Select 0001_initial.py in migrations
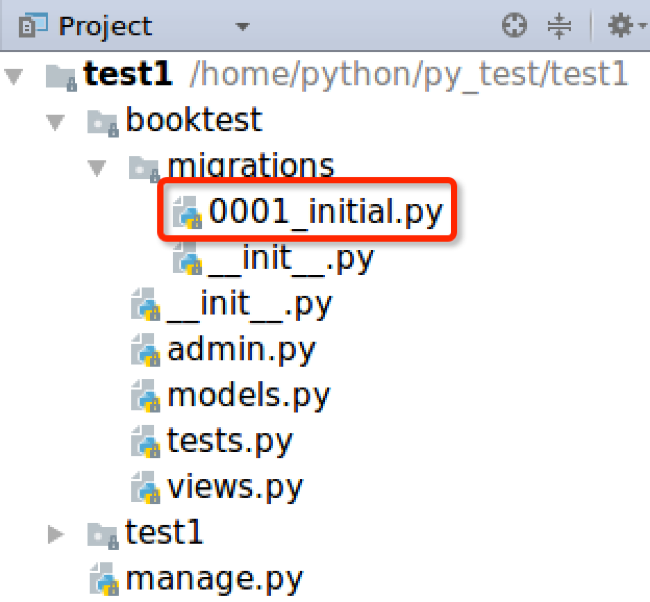The width and height of the screenshot is (650, 602). [x=325, y=212]
